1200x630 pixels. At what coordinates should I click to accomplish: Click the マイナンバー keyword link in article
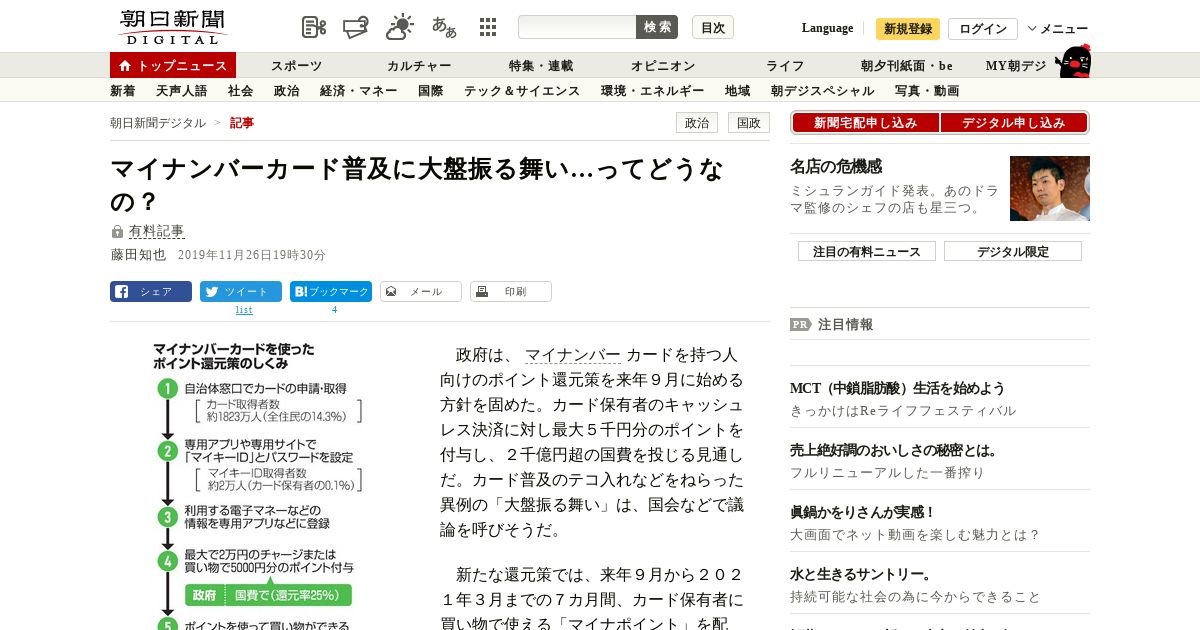[573, 355]
